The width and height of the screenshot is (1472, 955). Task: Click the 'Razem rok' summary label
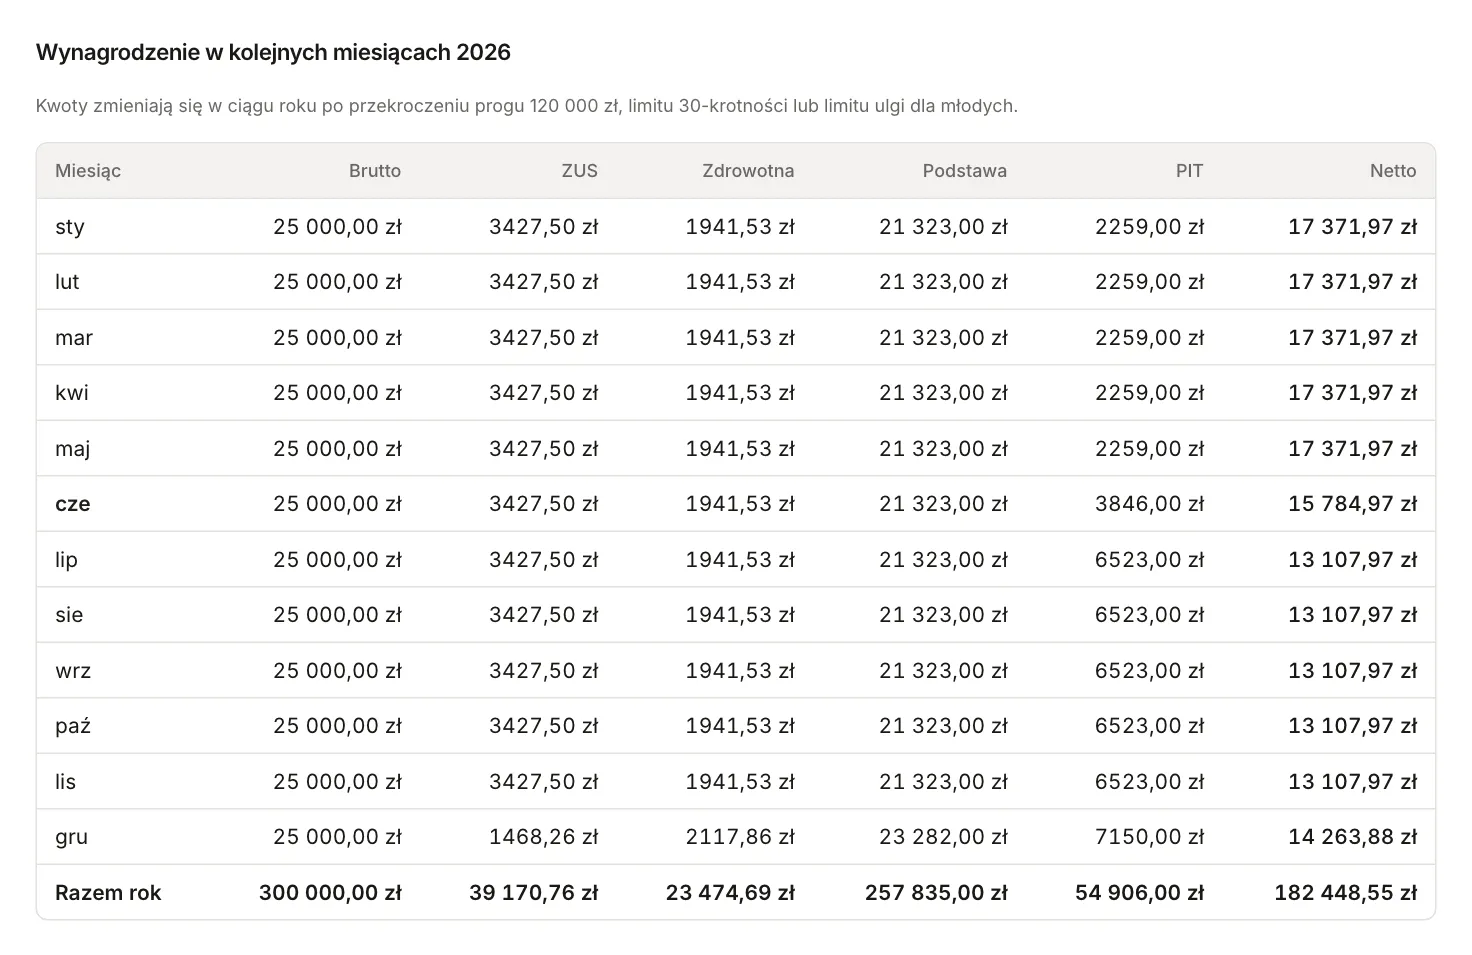pos(108,893)
